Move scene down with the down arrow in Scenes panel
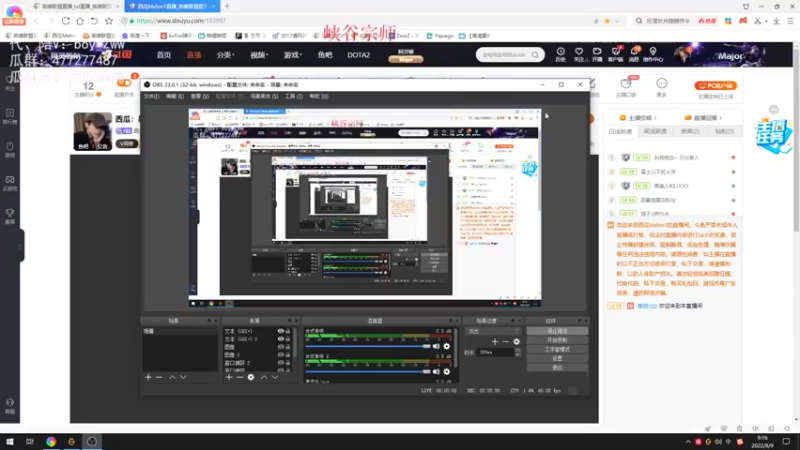The image size is (800, 450). point(183,377)
